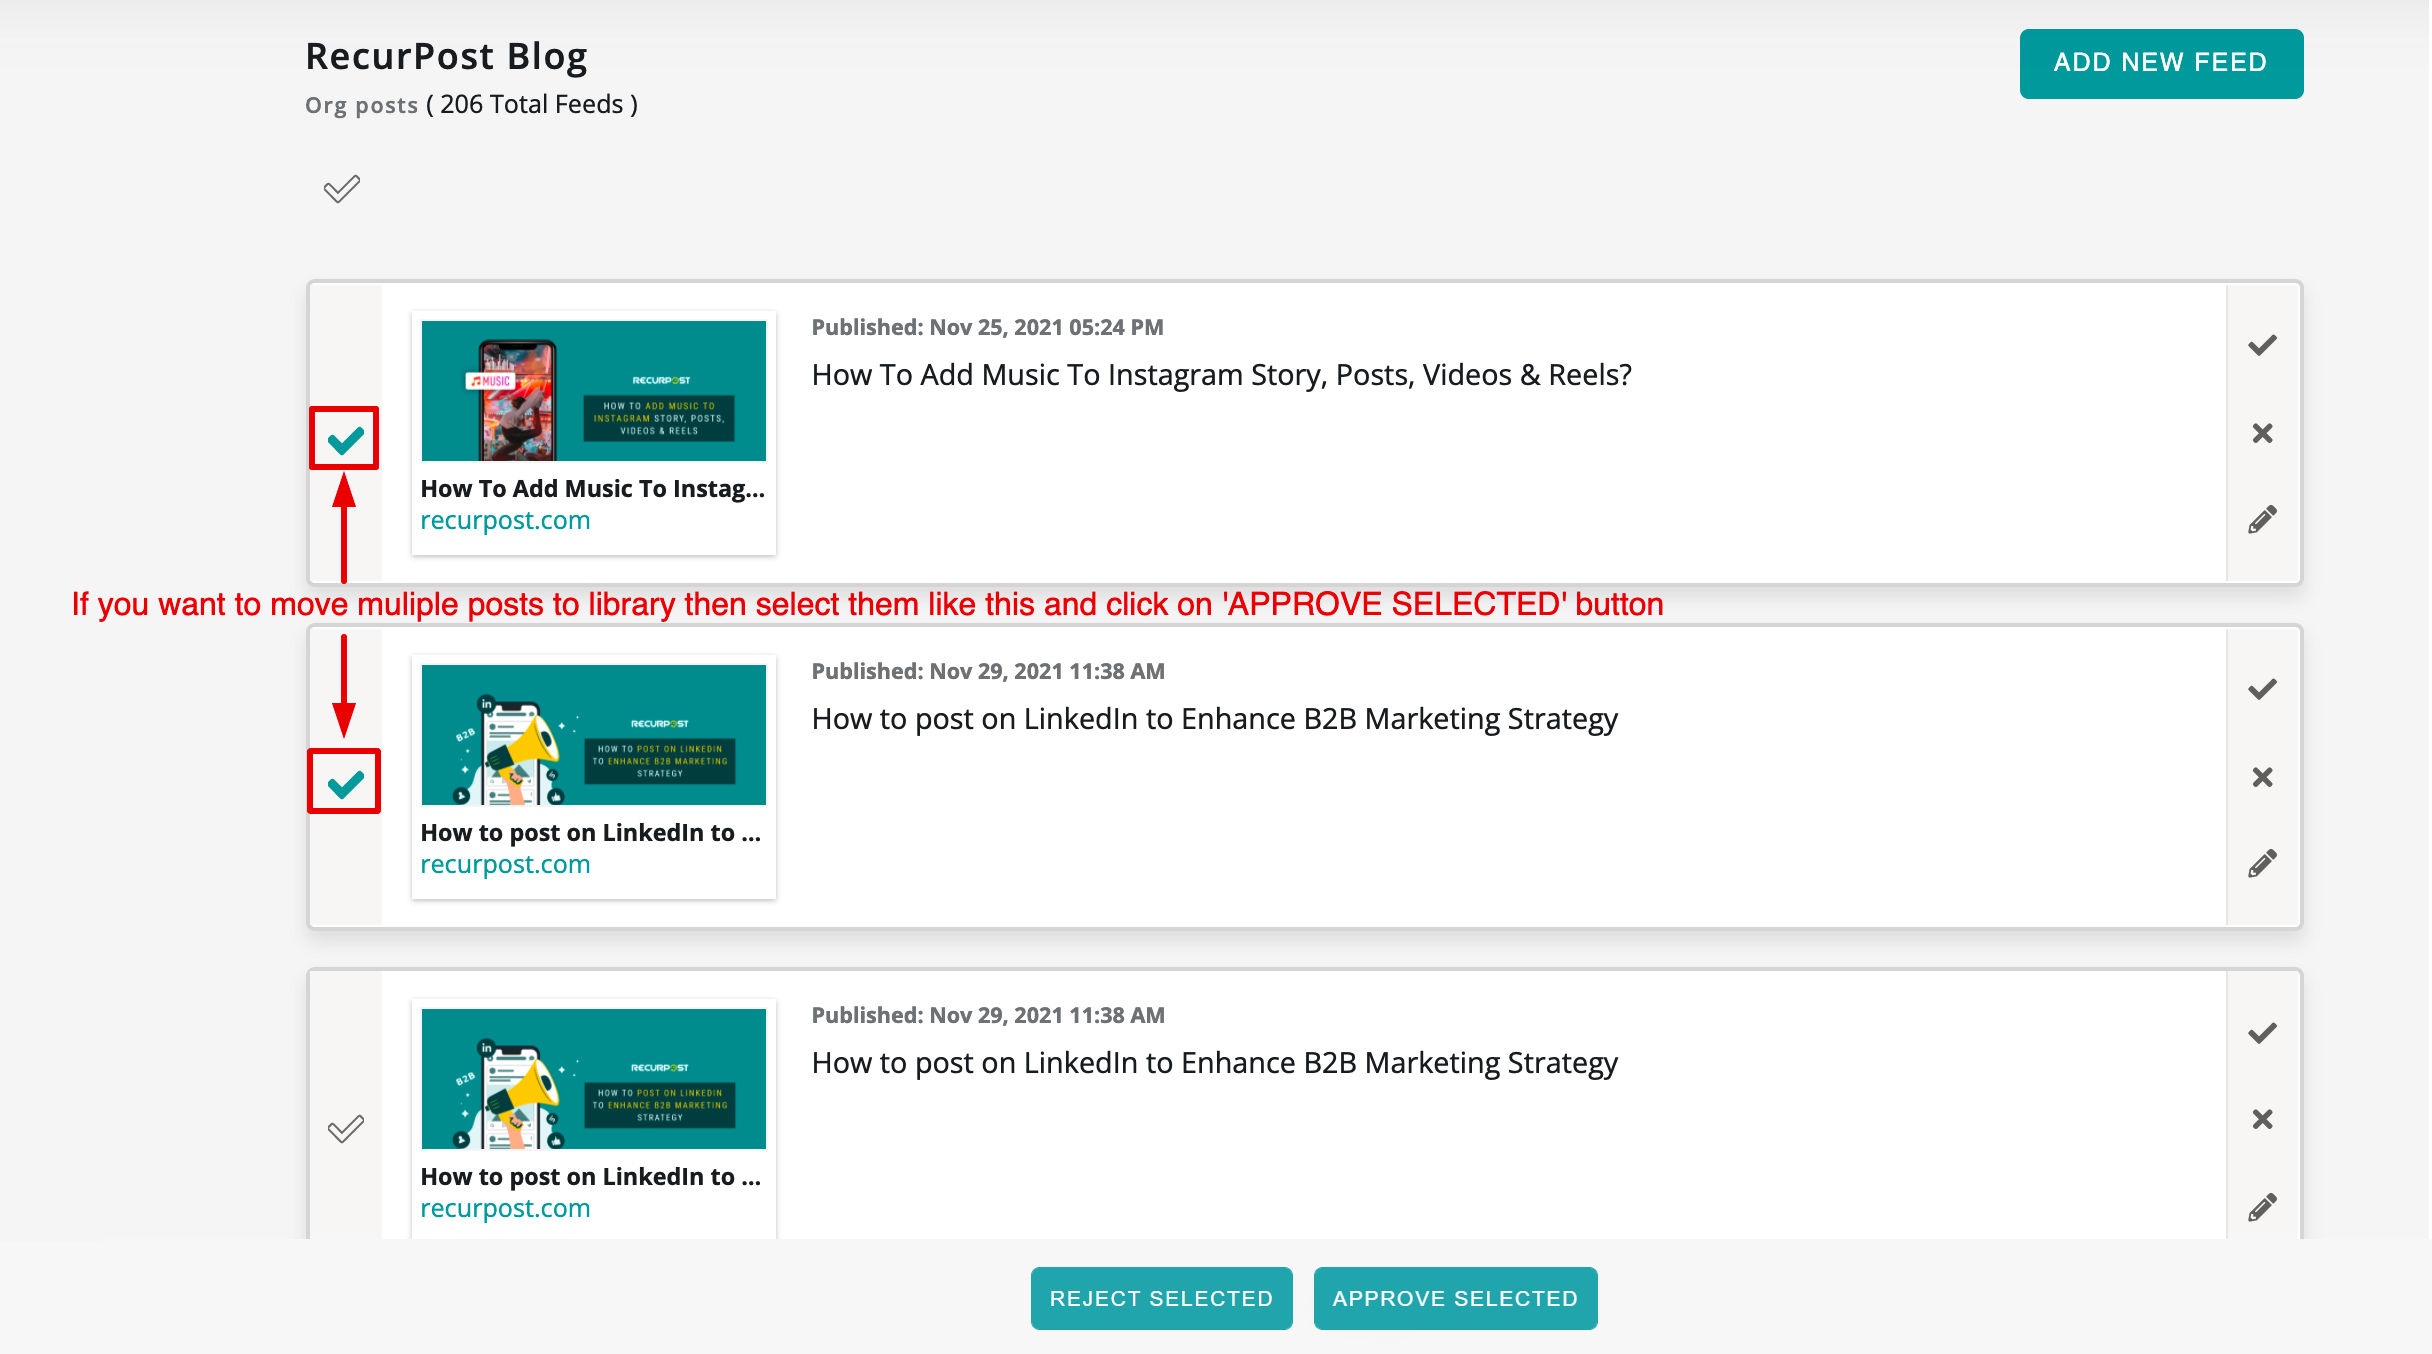Click the selected post's 'How to post on LinkedIn to ...' card title
The height and width of the screenshot is (1354, 2432).
tap(591, 833)
